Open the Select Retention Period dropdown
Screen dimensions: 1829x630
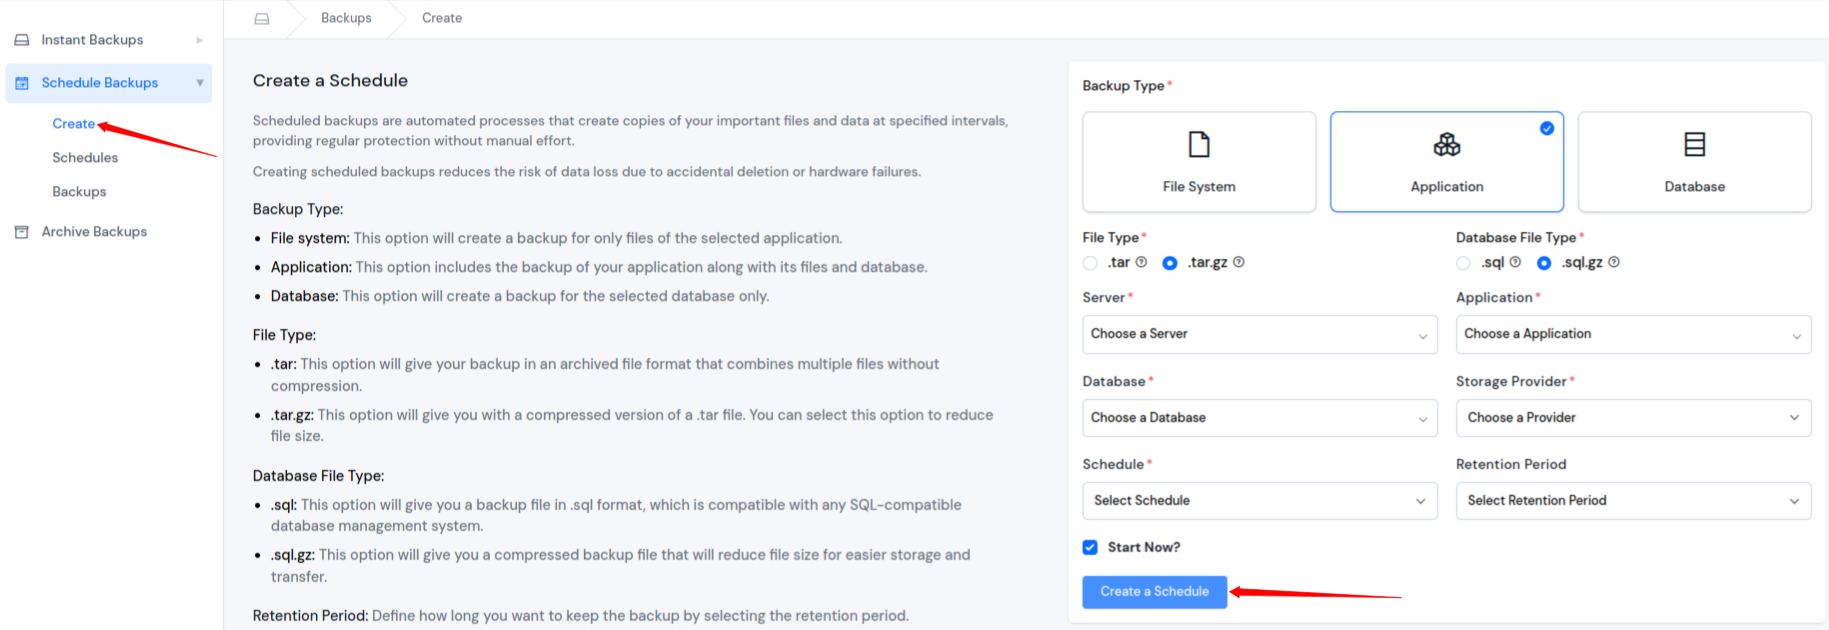[1632, 500]
